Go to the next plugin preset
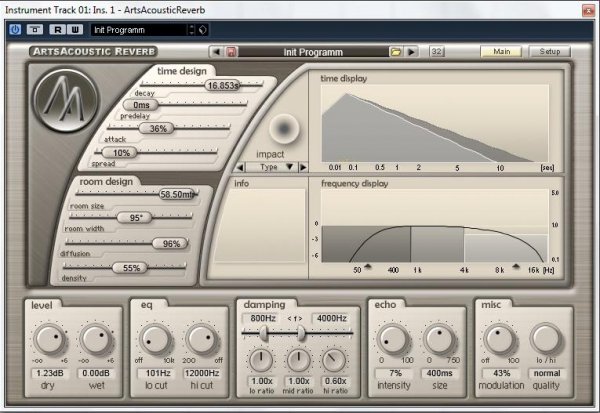 411,52
